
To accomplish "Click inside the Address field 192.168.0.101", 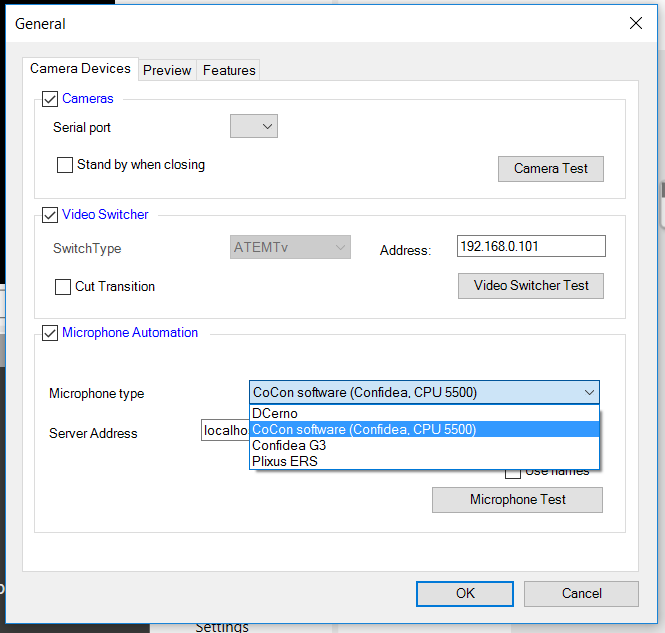I will [530, 246].
